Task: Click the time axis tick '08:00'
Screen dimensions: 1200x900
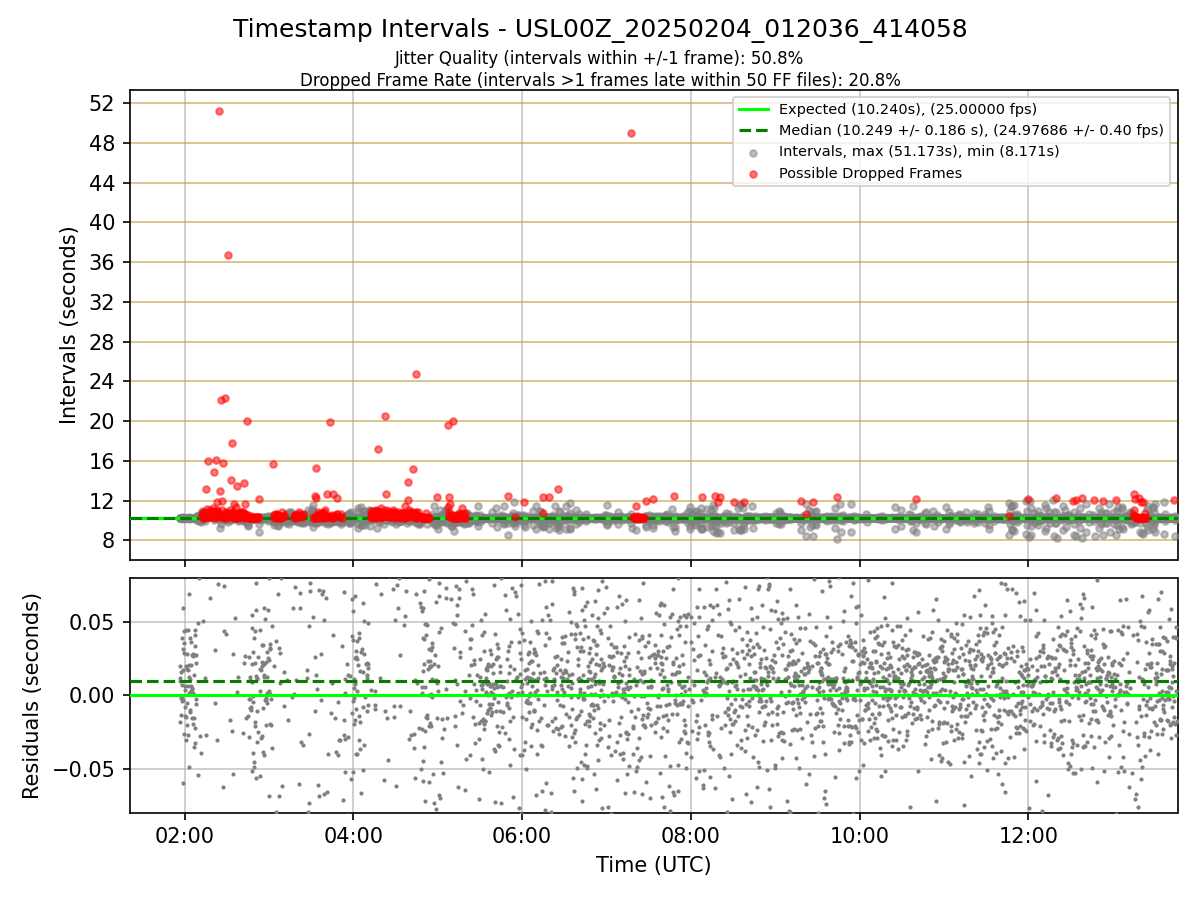Action: click(691, 835)
